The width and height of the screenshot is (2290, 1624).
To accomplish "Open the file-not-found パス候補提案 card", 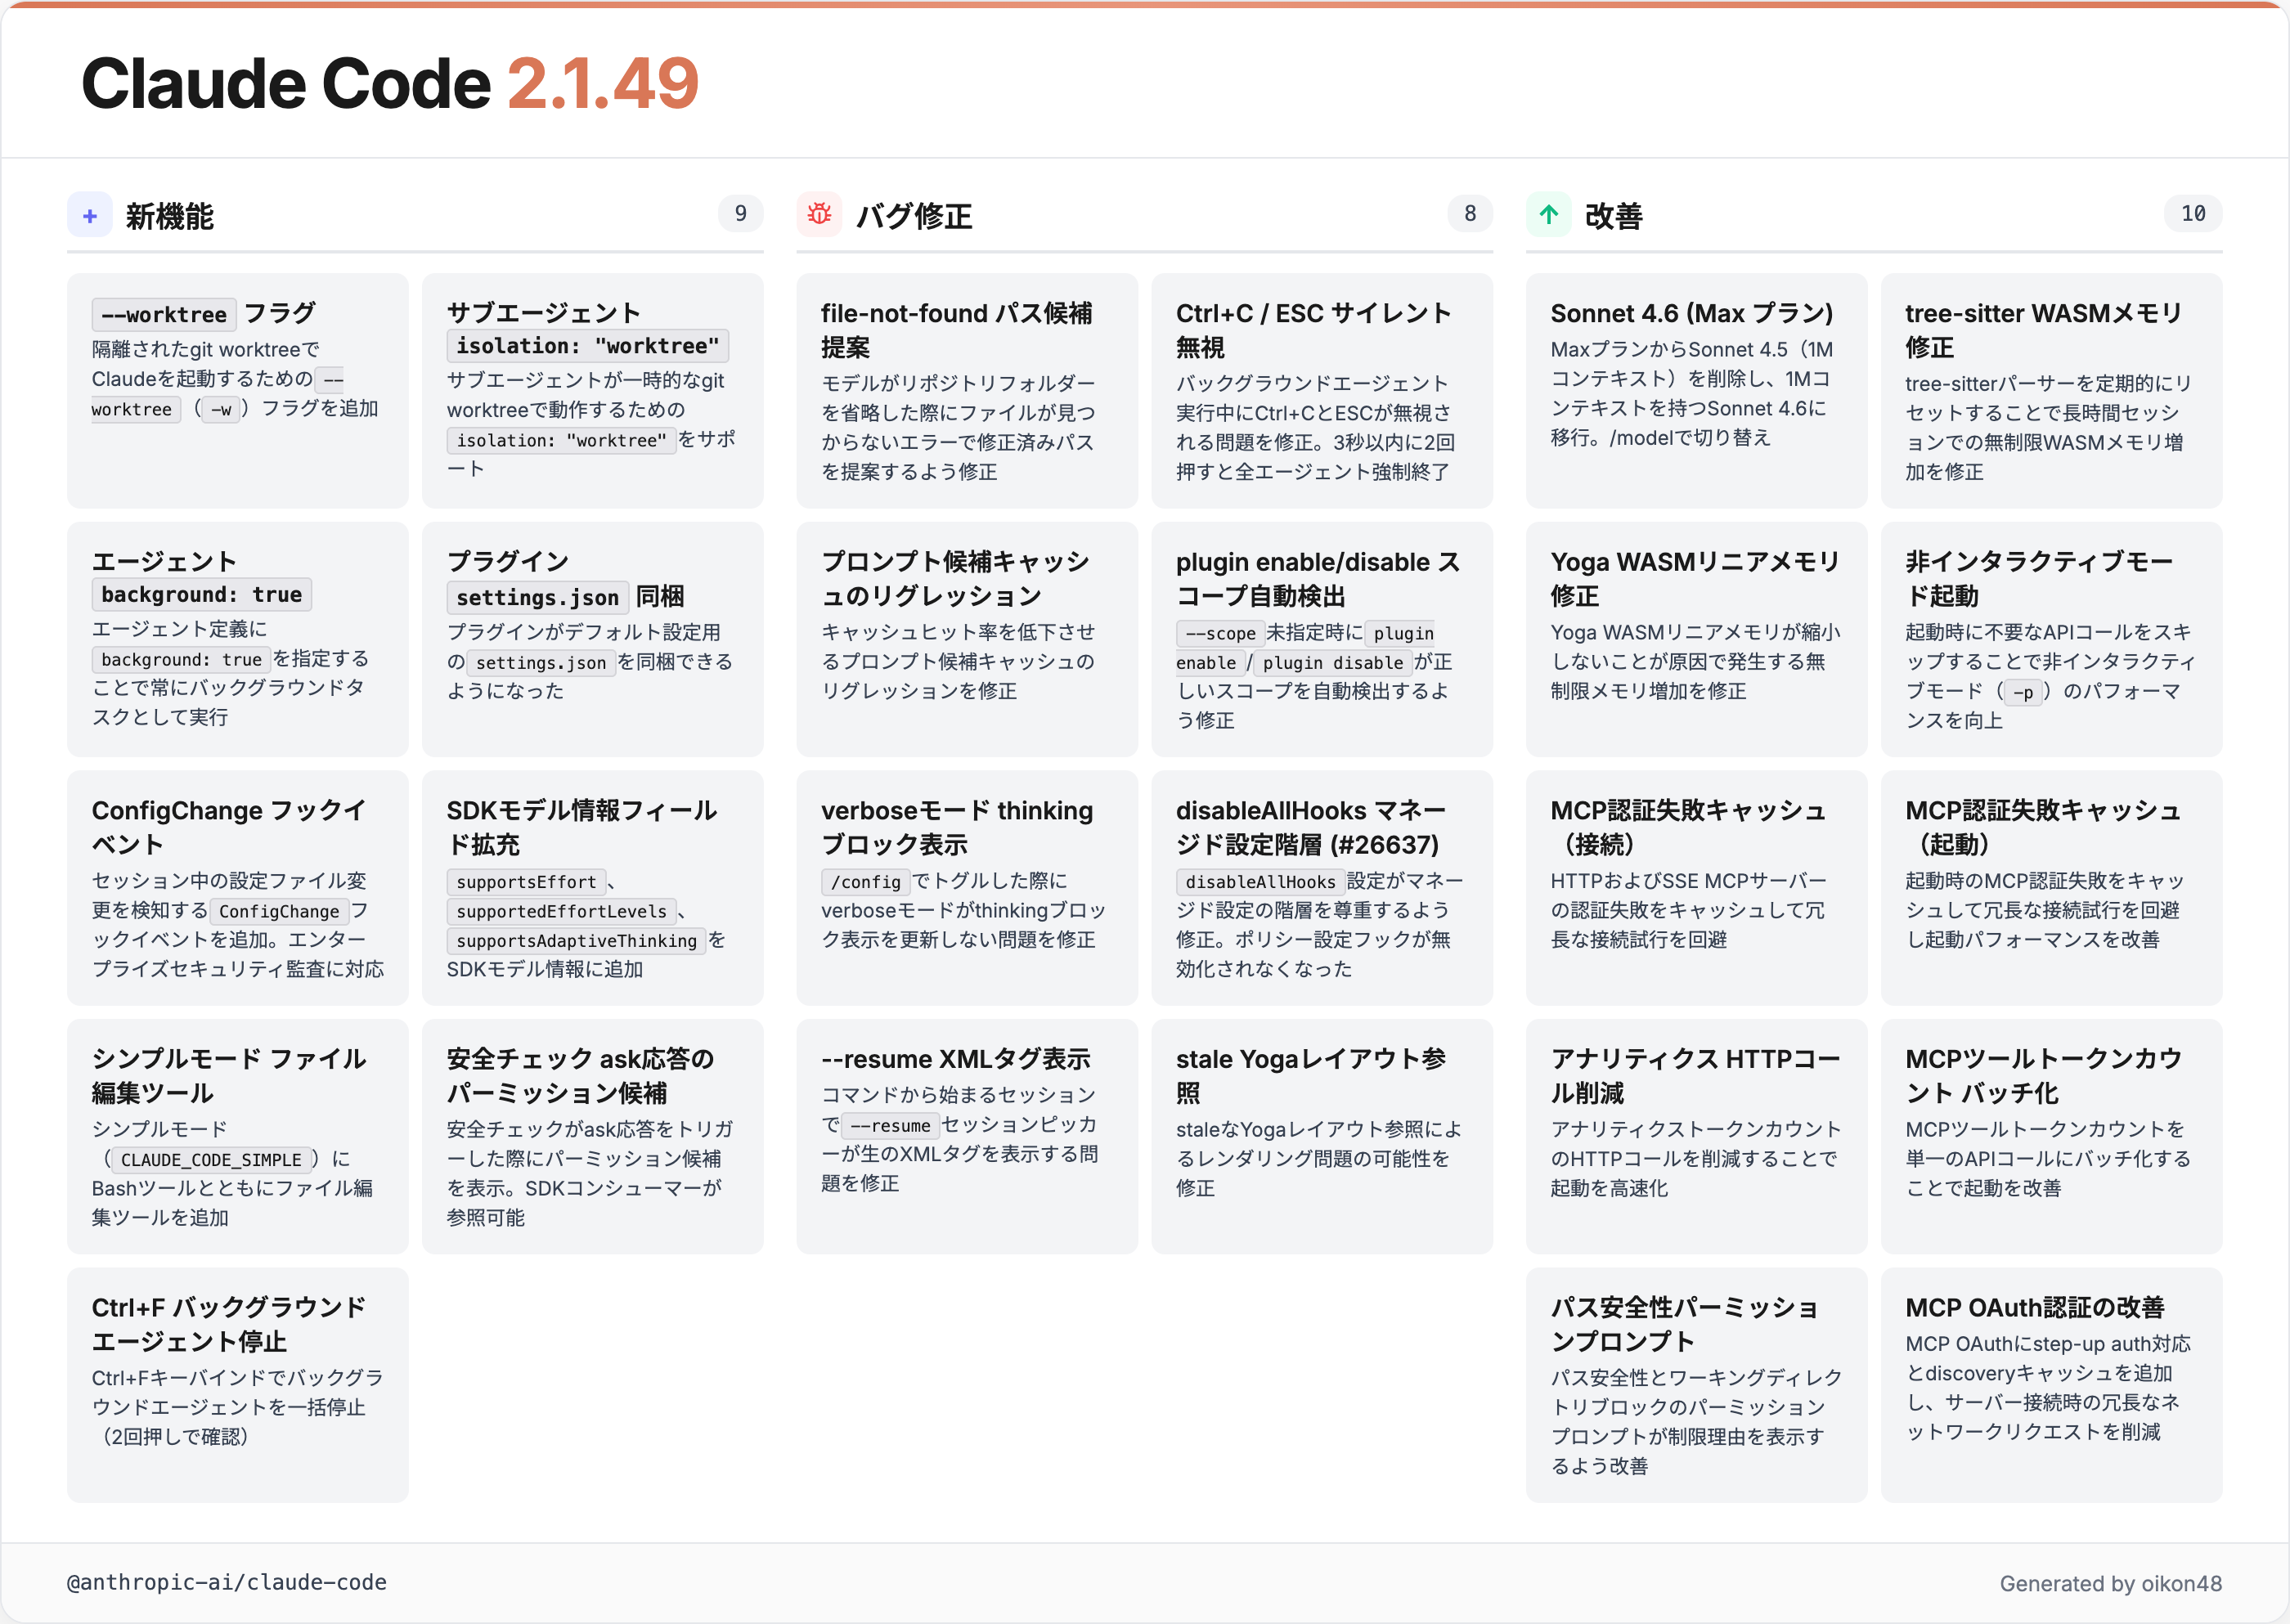I will pos(967,391).
